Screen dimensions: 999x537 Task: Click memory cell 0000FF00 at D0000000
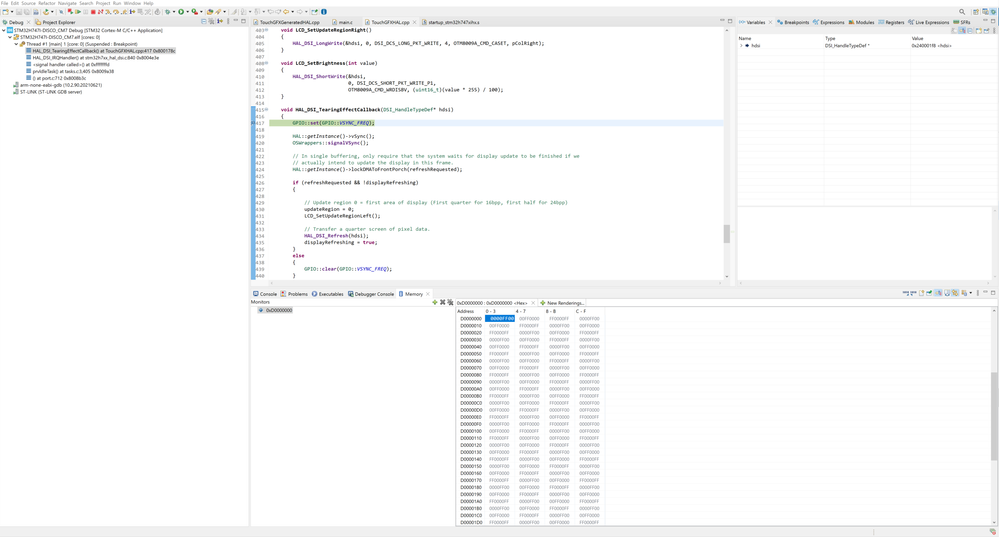pyautogui.click(x=500, y=319)
